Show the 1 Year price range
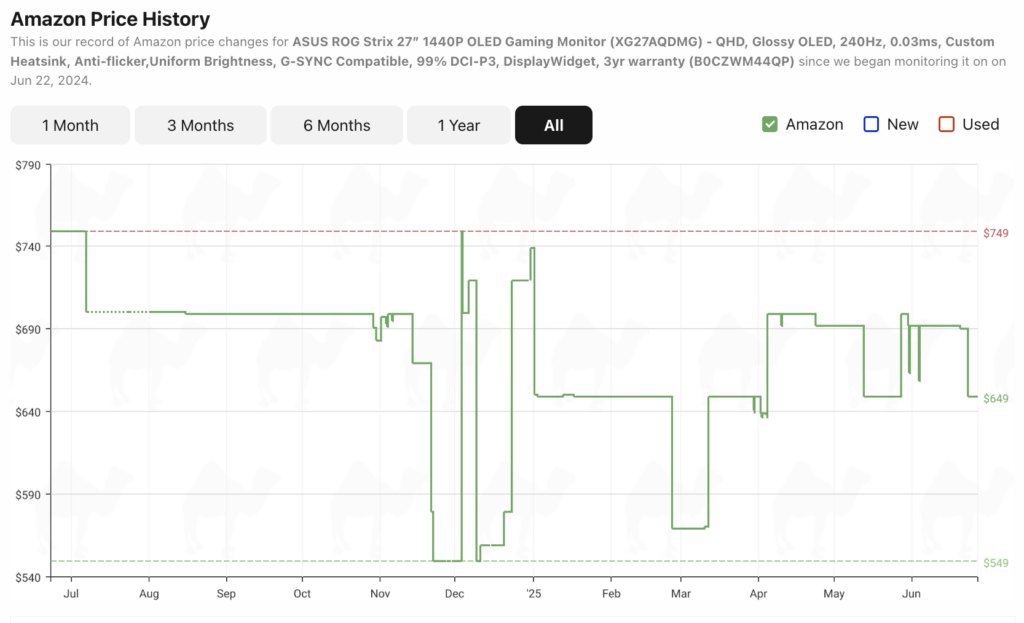The image size is (1024, 623). [458, 125]
